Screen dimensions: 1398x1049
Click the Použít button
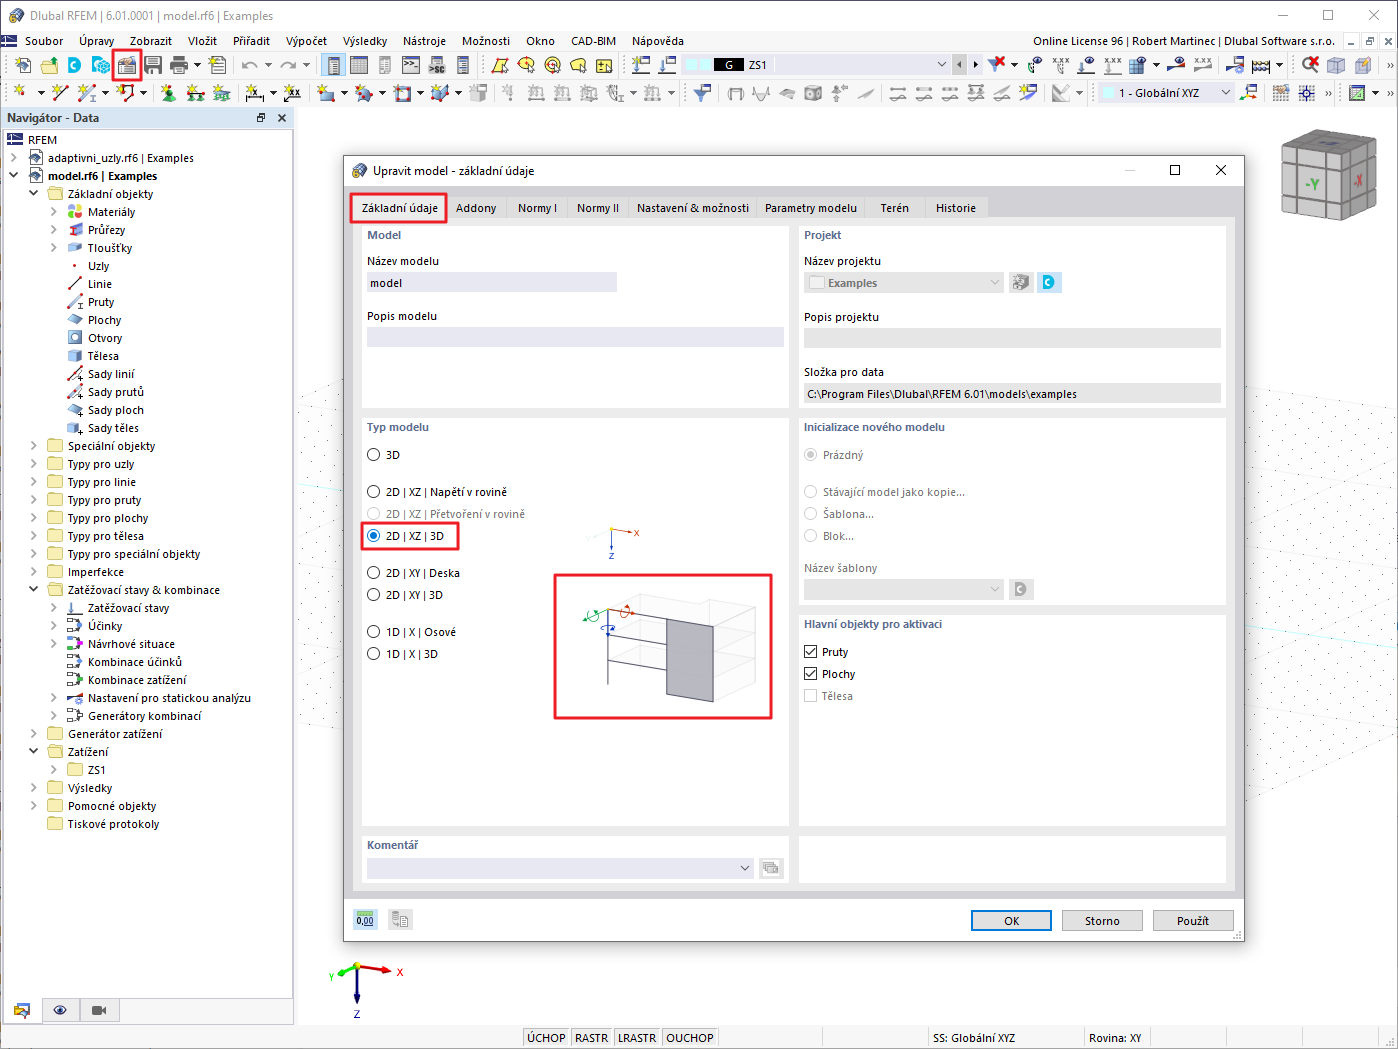tap(1193, 921)
